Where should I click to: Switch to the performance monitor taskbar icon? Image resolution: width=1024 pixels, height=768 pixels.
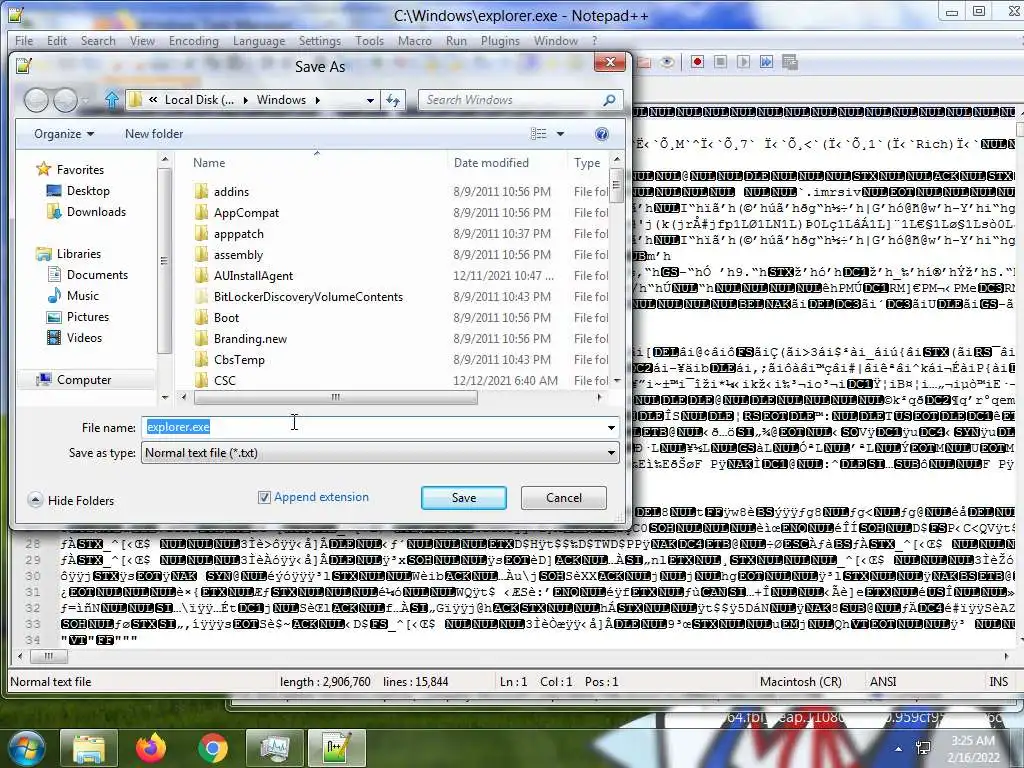pyautogui.click(x=275, y=748)
